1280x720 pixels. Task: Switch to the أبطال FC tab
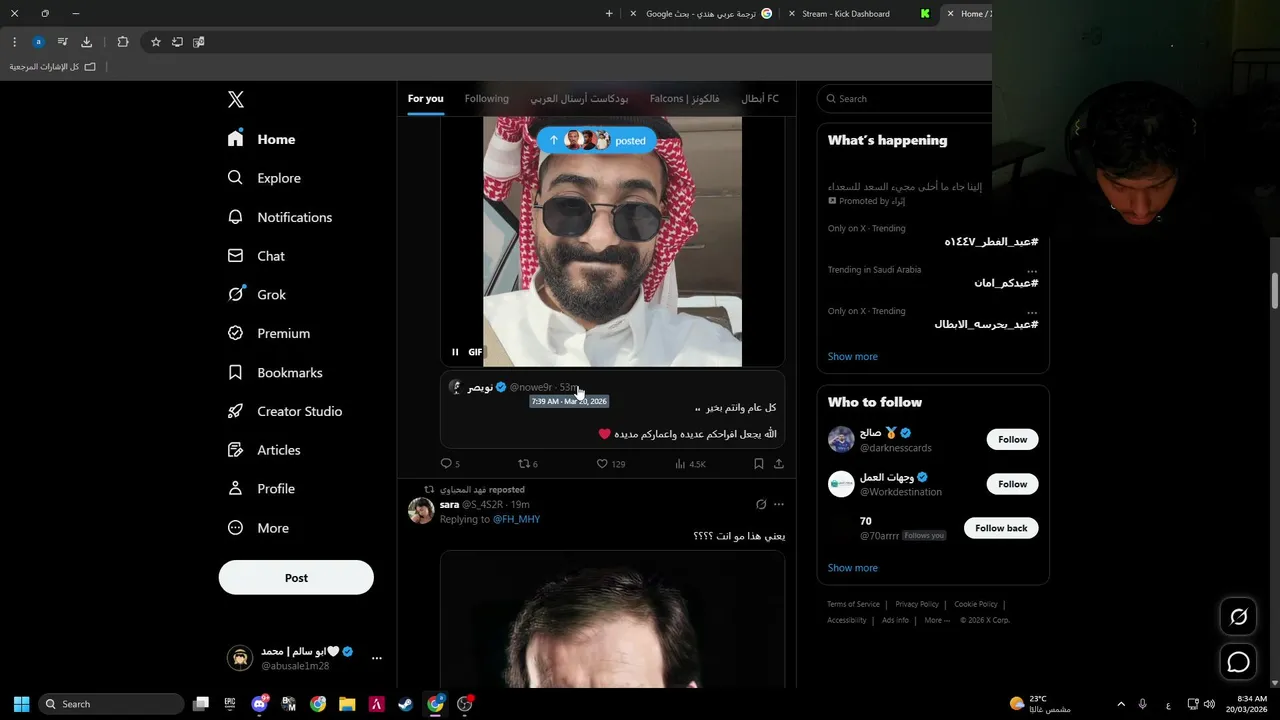click(760, 98)
